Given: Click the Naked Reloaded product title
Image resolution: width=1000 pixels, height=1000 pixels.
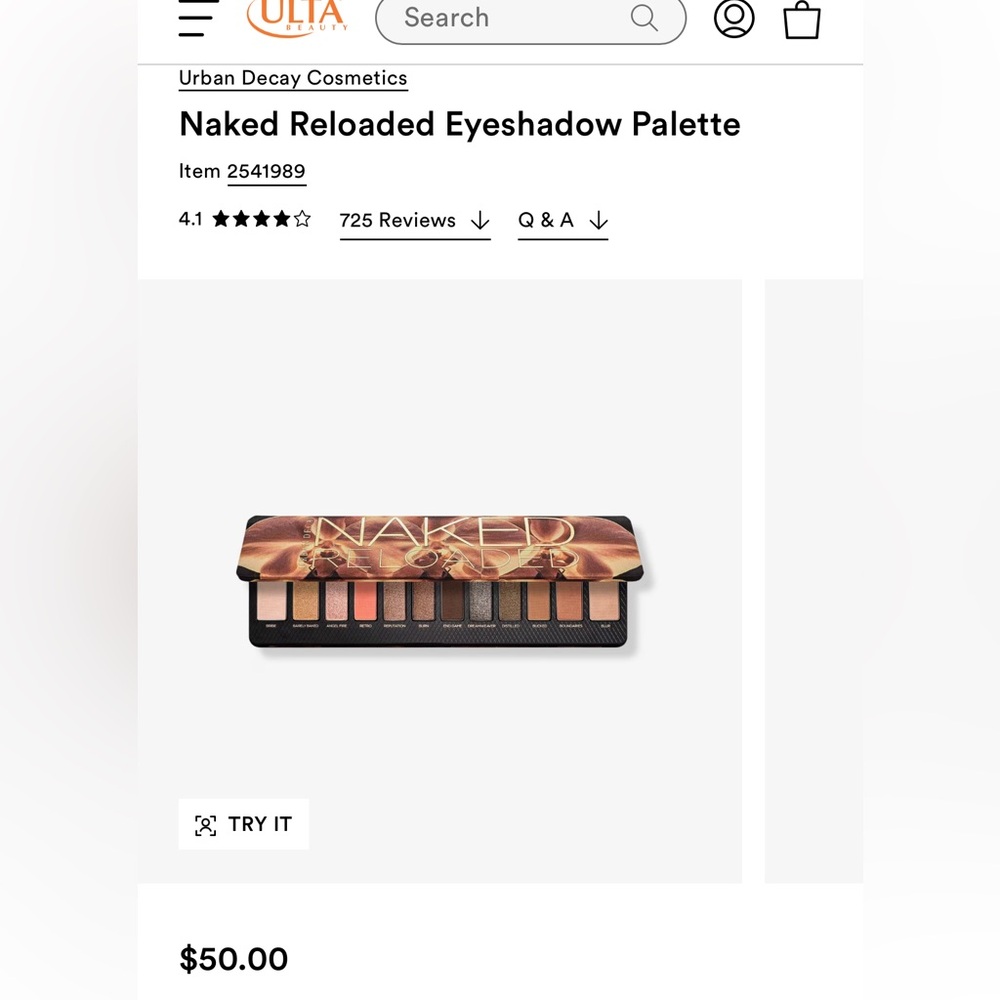Looking at the screenshot, I should coord(459,124).
